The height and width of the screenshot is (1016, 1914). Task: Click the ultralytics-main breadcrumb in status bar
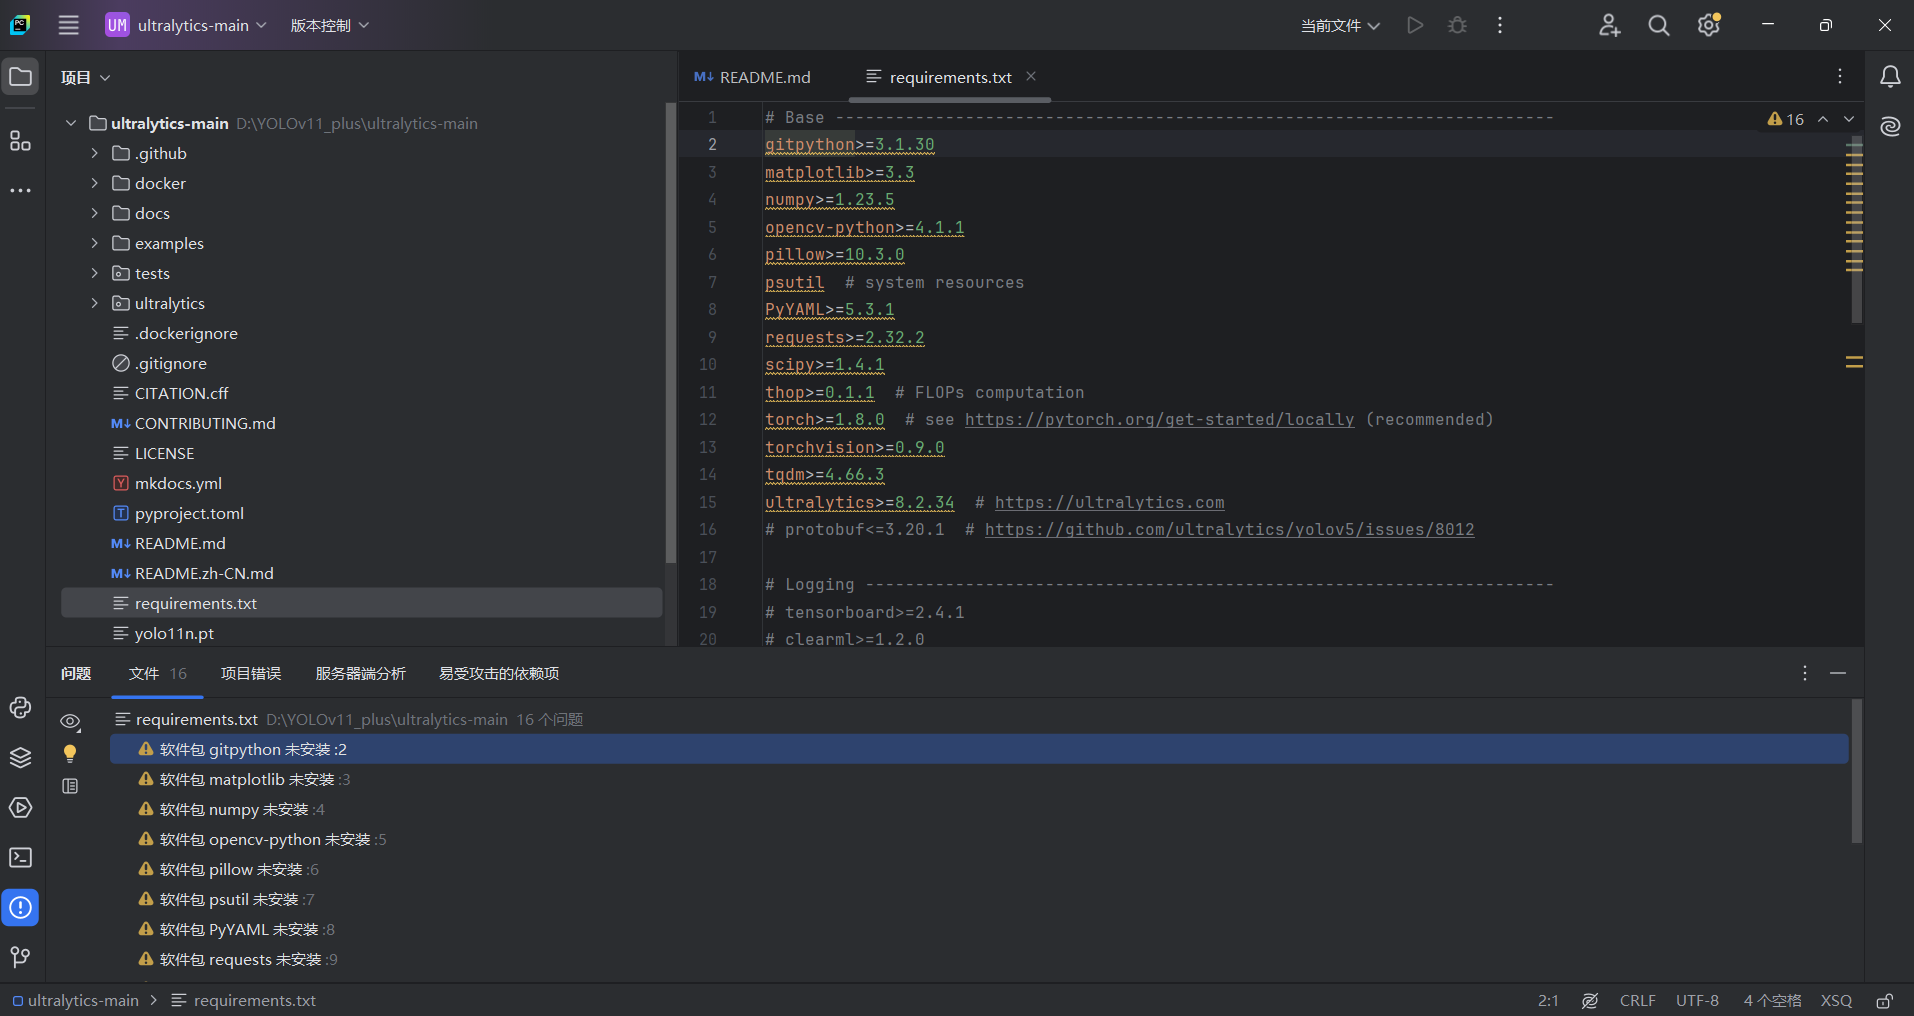point(76,1001)
